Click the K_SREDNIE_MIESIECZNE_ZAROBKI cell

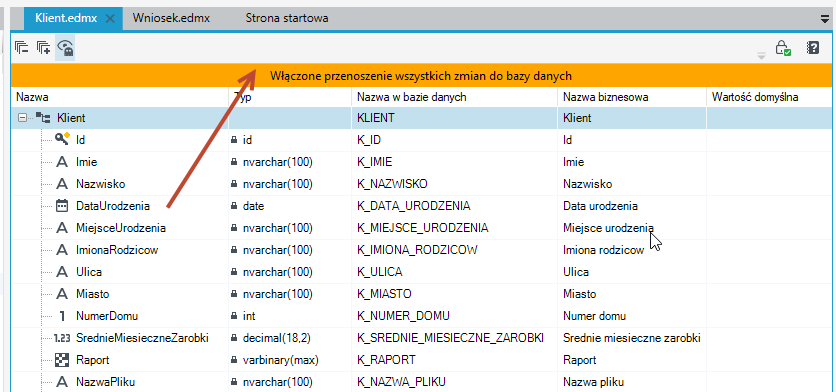pos(455,338)
